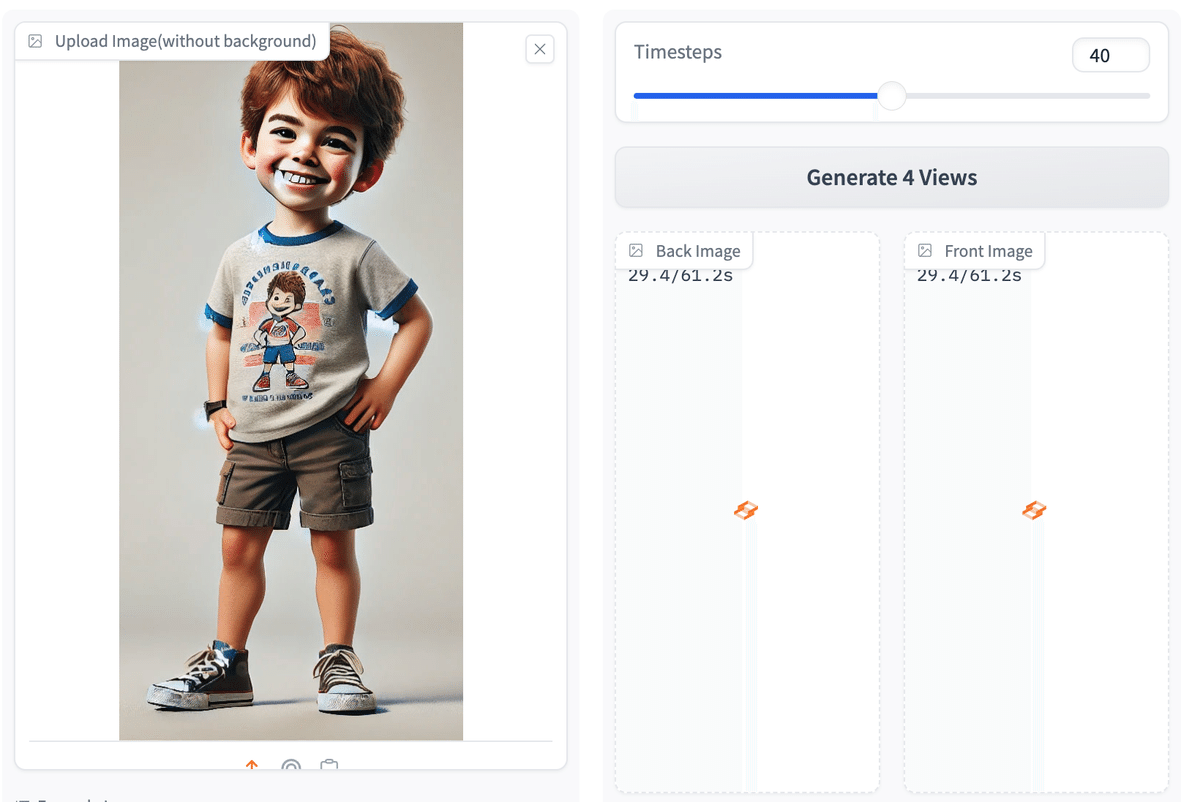Click the Back Image label text
Image resolution: width=1200 pixels, height=802 pixels.
tap(698, 250)
